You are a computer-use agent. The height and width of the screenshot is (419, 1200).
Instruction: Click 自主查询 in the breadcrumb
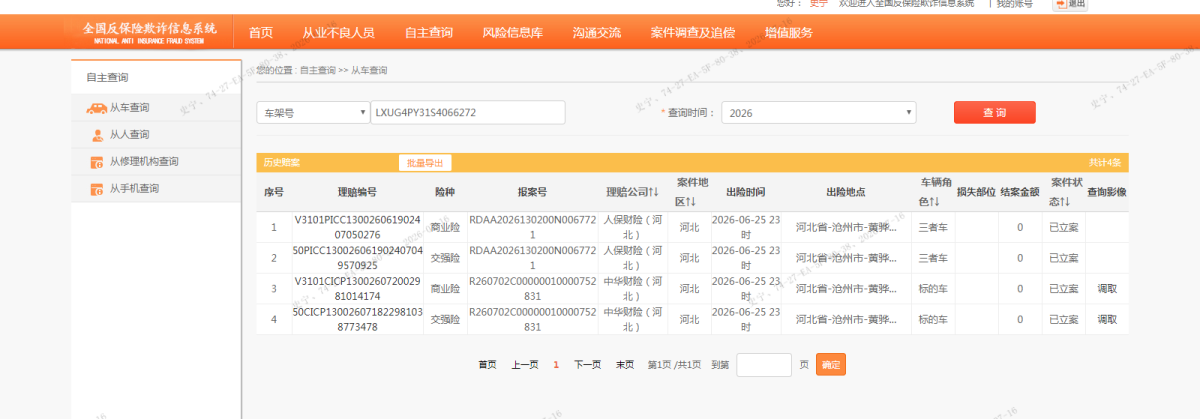(x=318, y=71)
